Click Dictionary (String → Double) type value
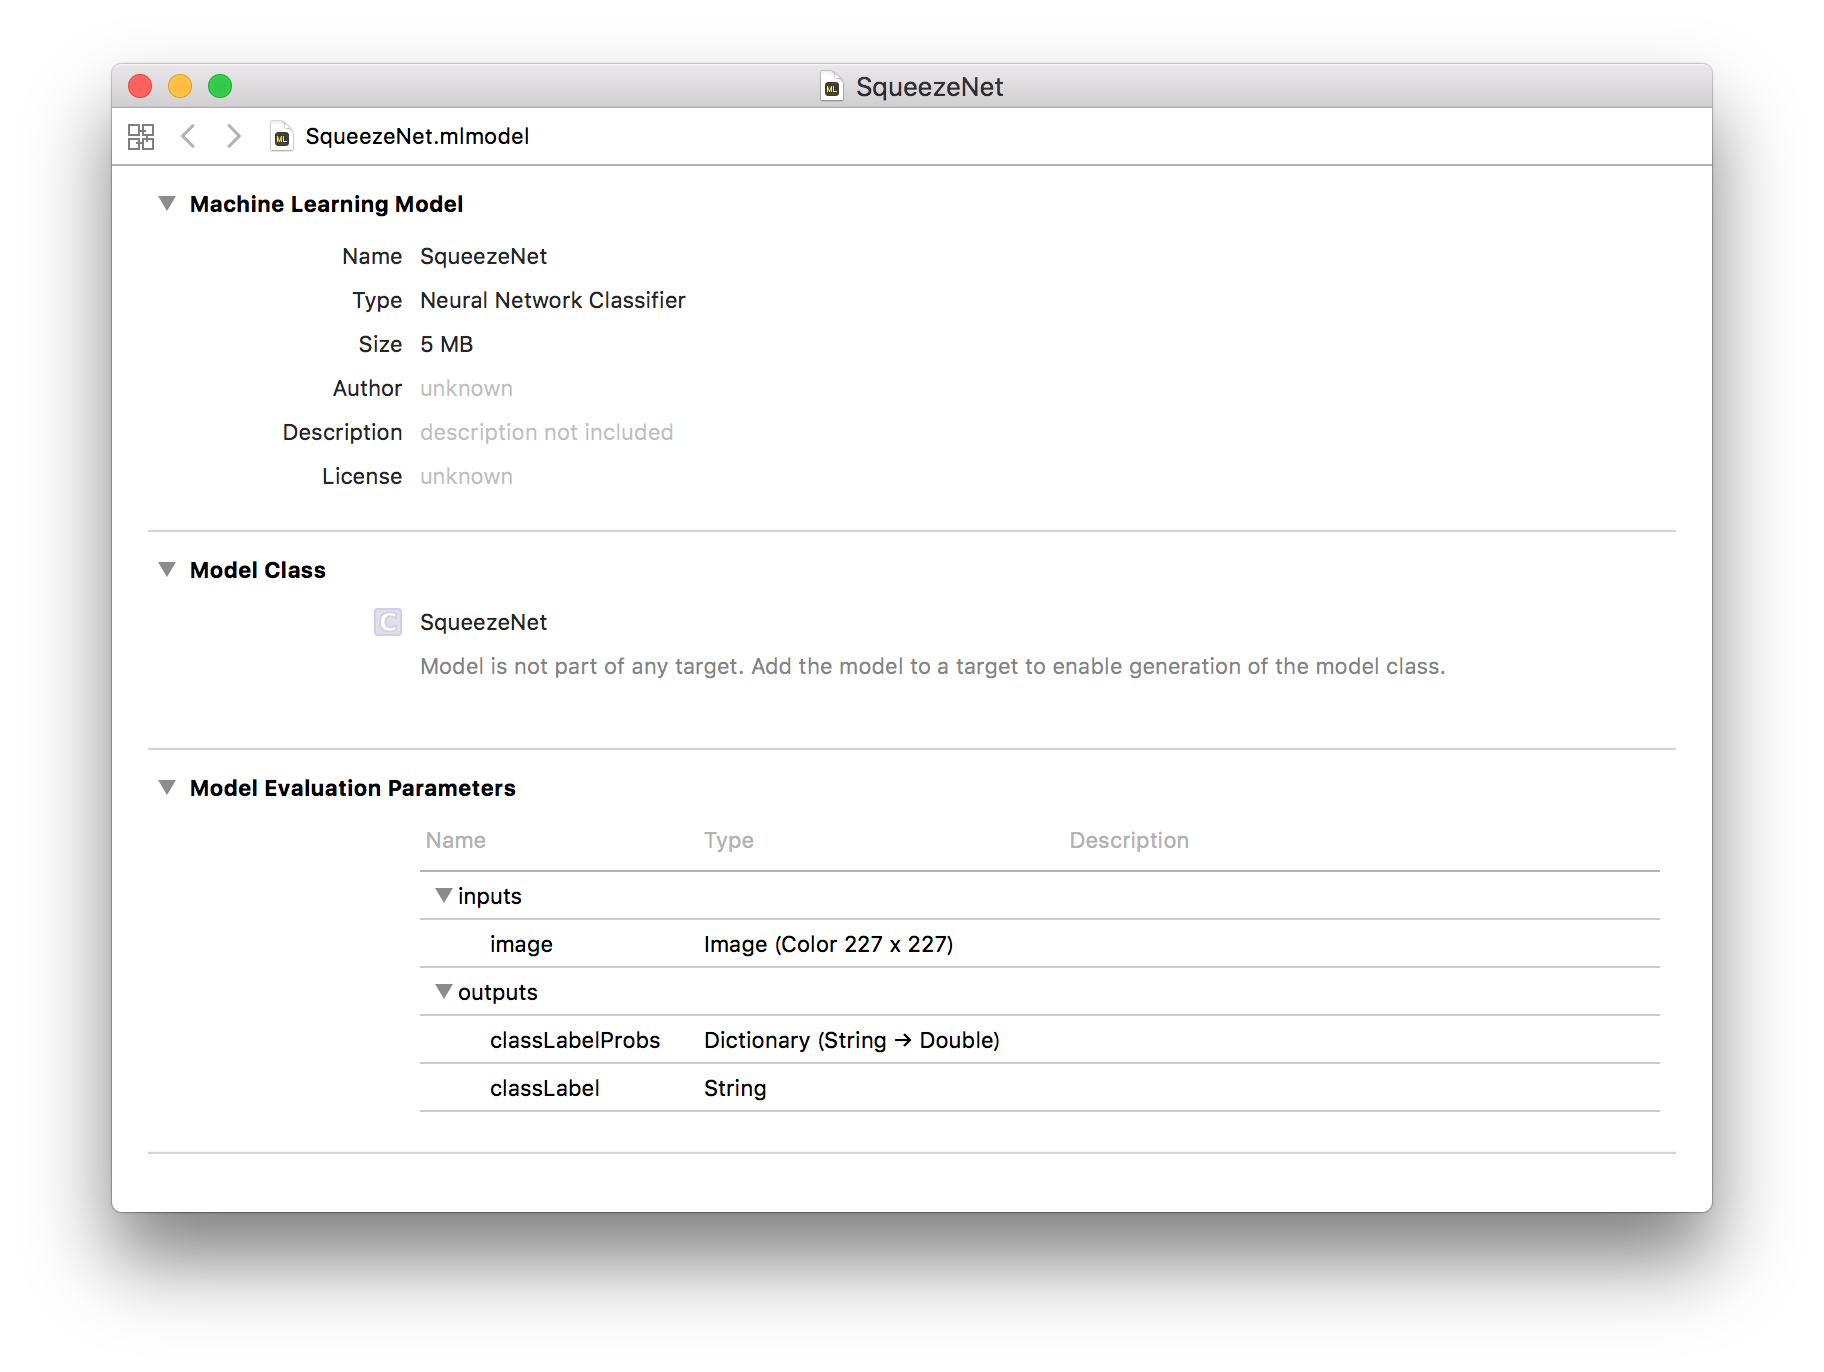The height and width of the screenshot is (1372, 1824). point(852,1040)
